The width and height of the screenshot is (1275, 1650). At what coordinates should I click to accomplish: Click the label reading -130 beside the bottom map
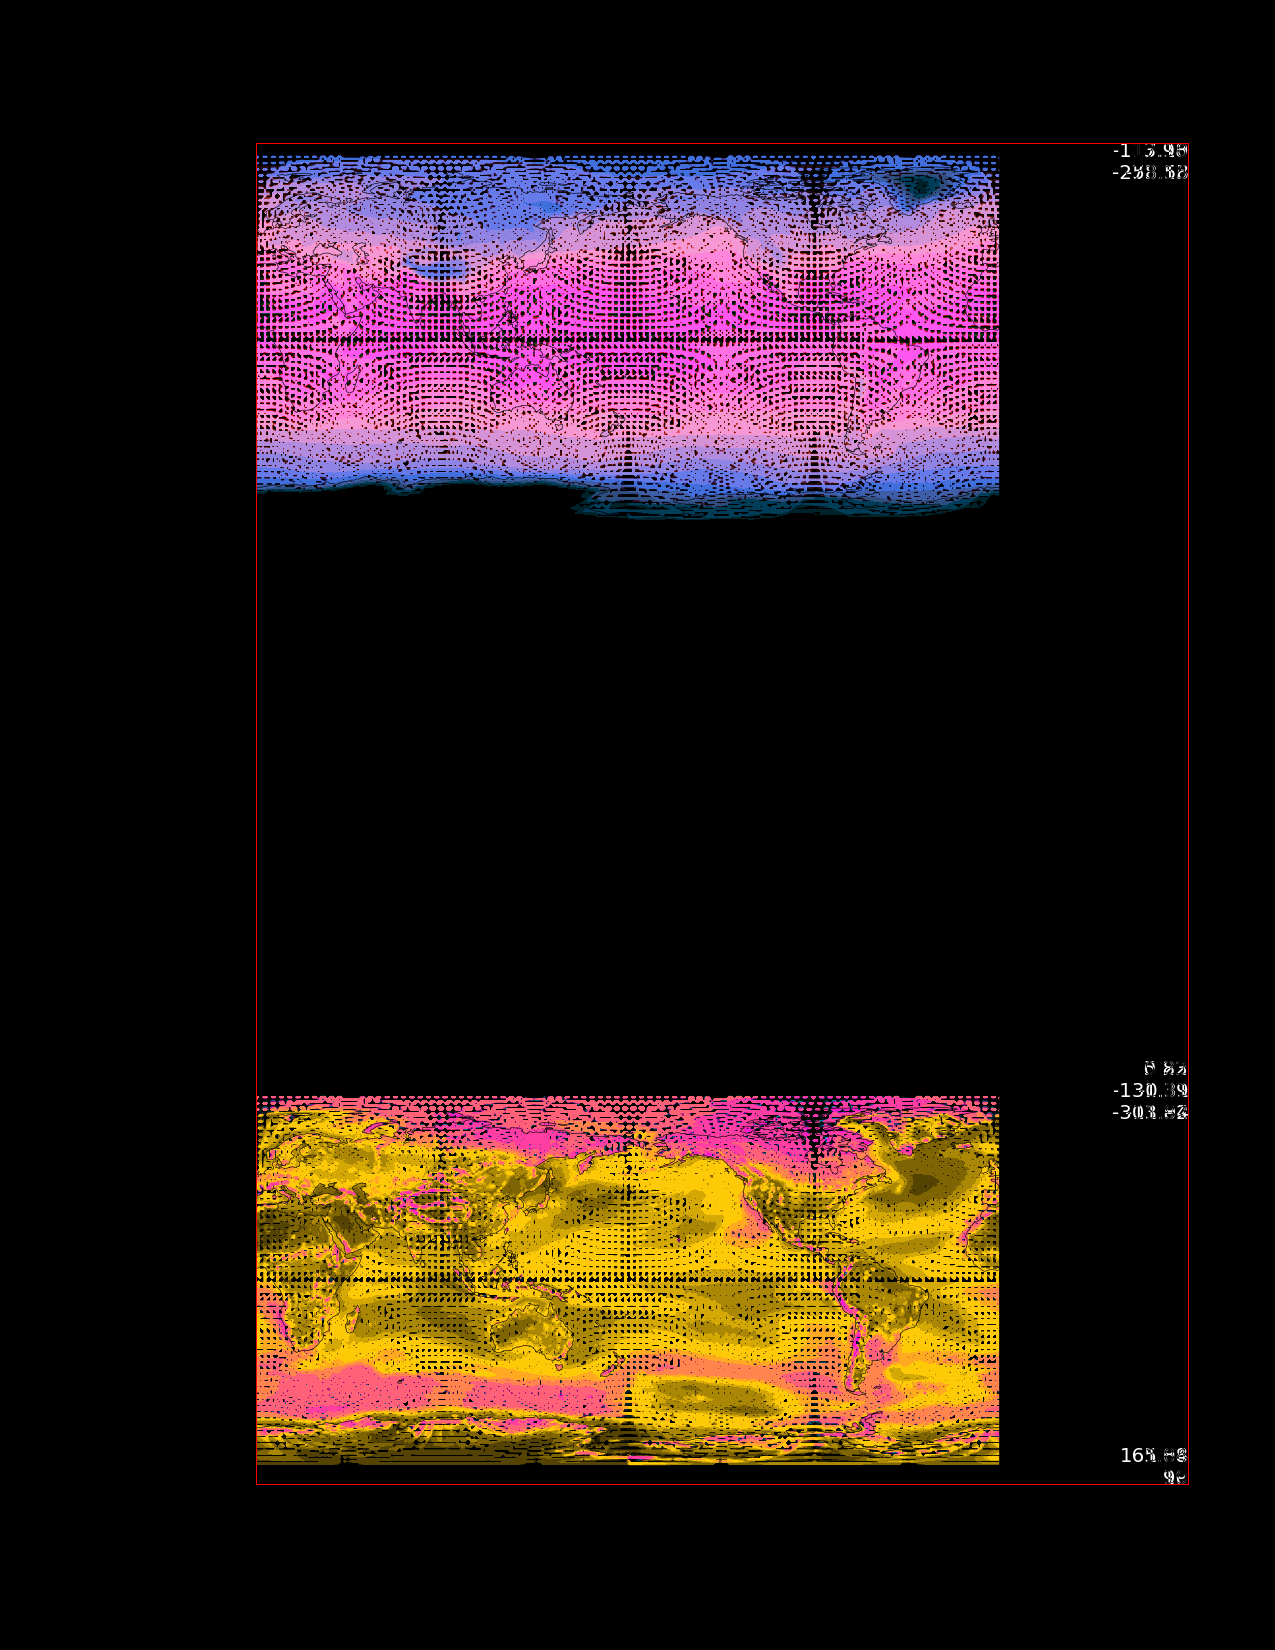pyautogui.click(x=1149, y=1090)
